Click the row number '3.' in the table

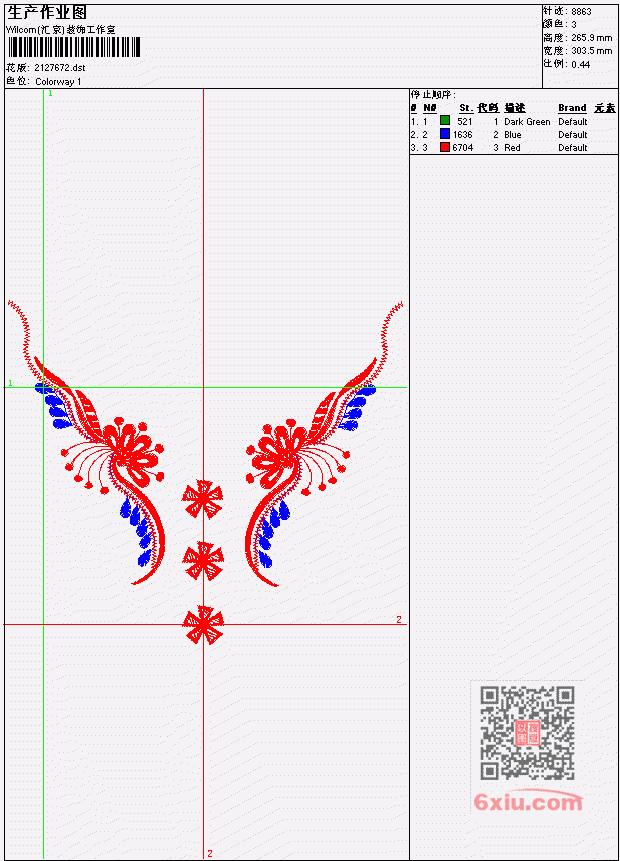414,148
